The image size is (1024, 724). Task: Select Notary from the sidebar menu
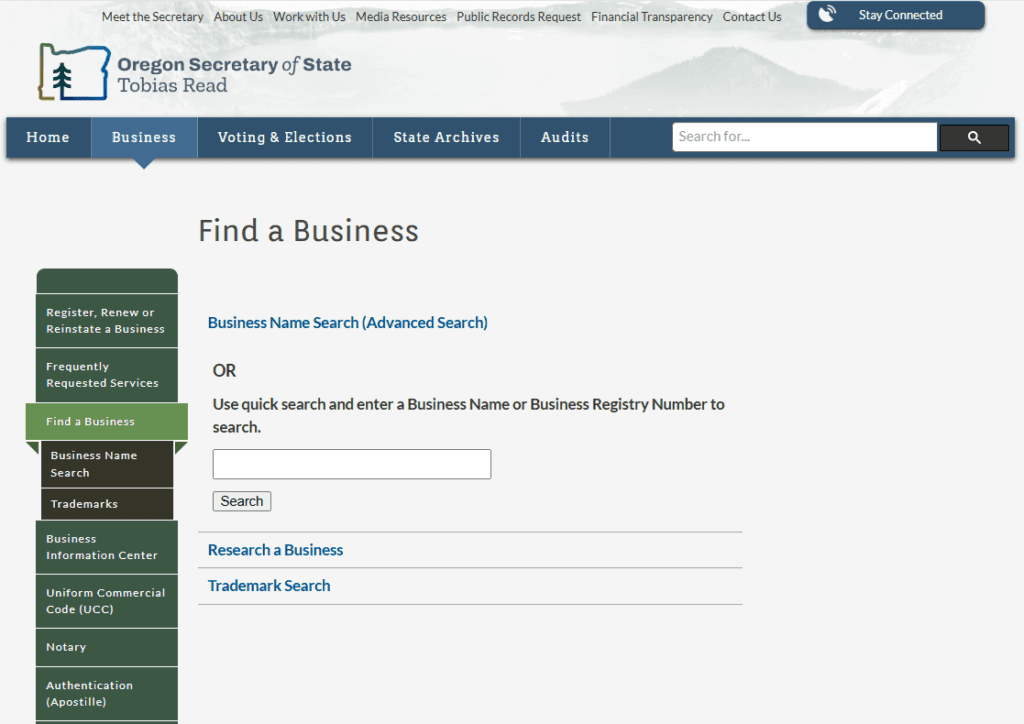[x=66, y=647]
